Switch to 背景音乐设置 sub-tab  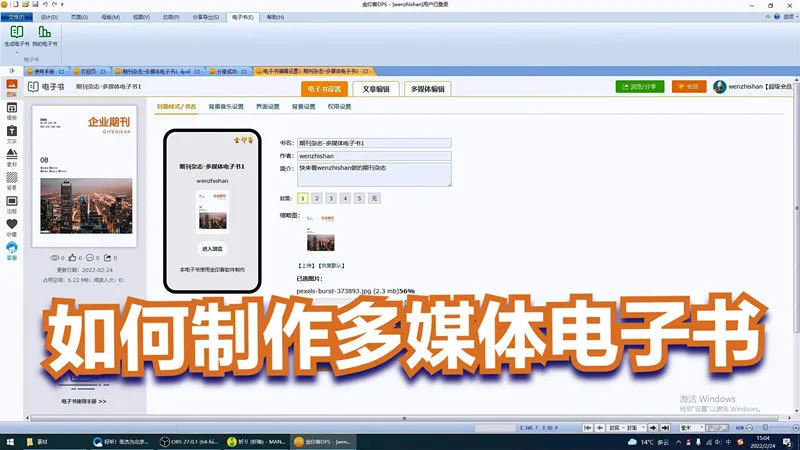(x=226, y=107)
